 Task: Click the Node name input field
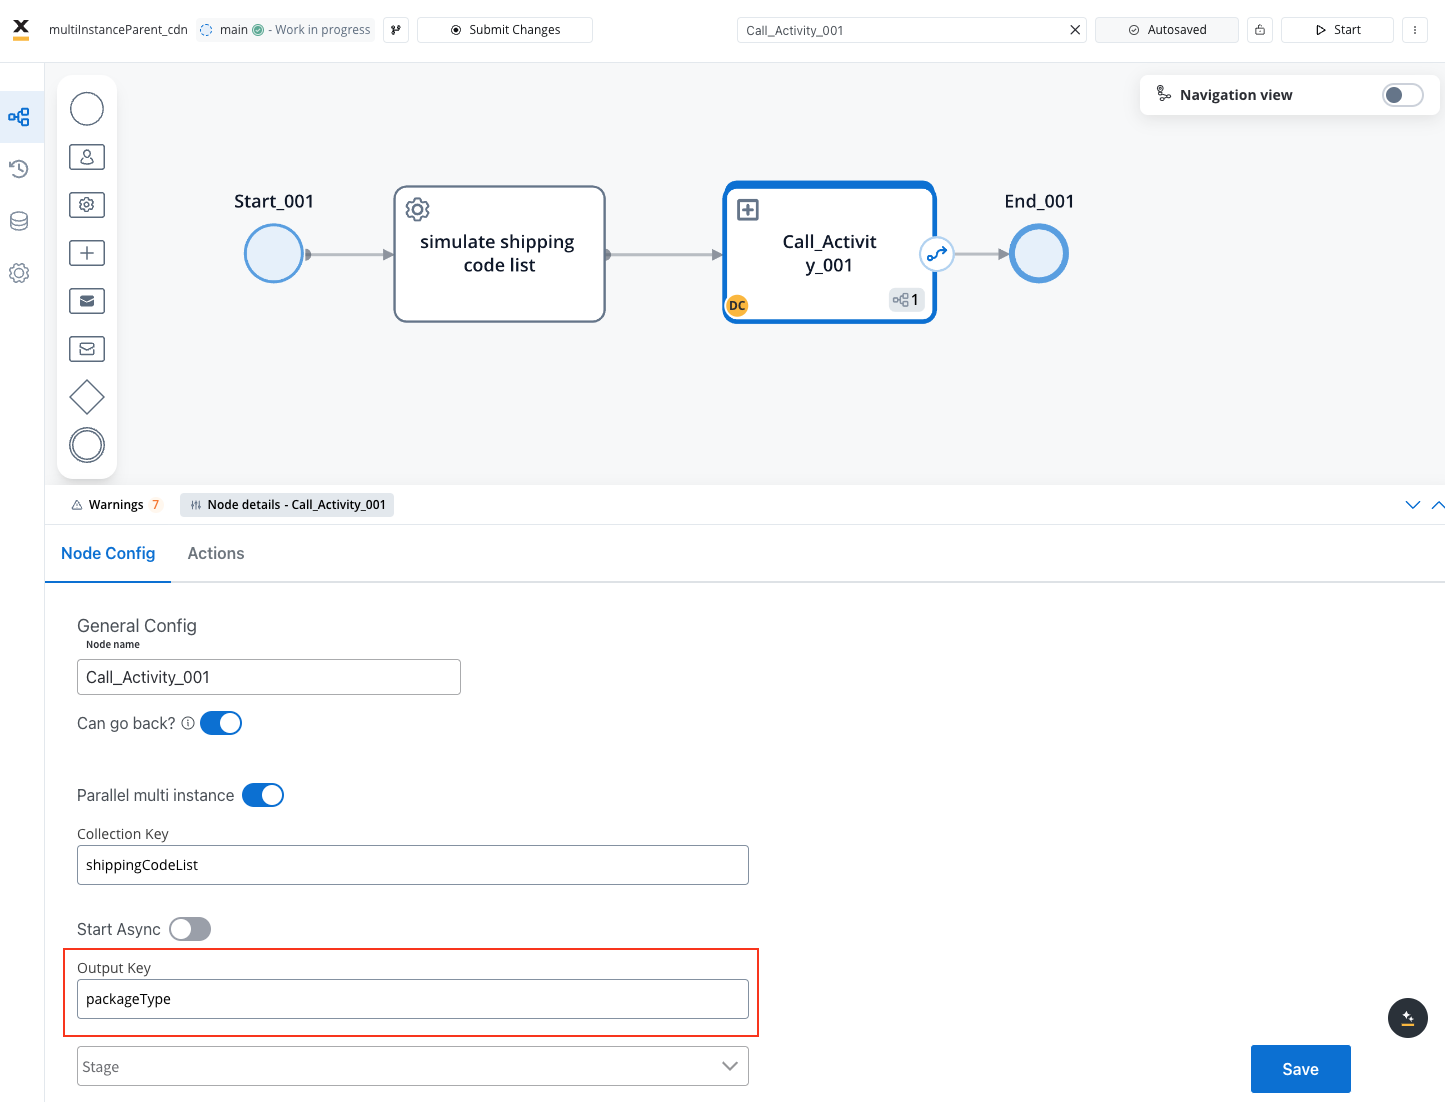269,677
